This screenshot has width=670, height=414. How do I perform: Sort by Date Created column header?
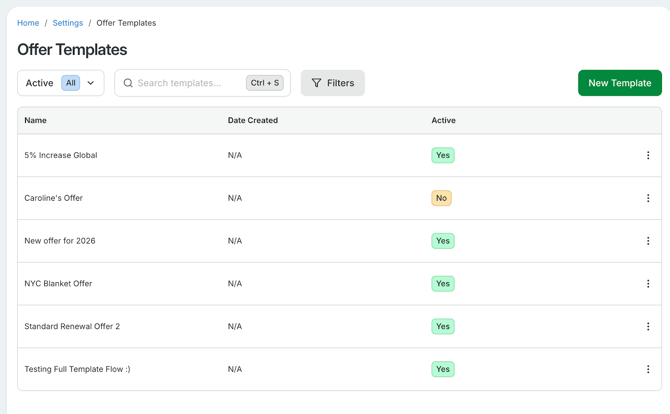point(253,120)
